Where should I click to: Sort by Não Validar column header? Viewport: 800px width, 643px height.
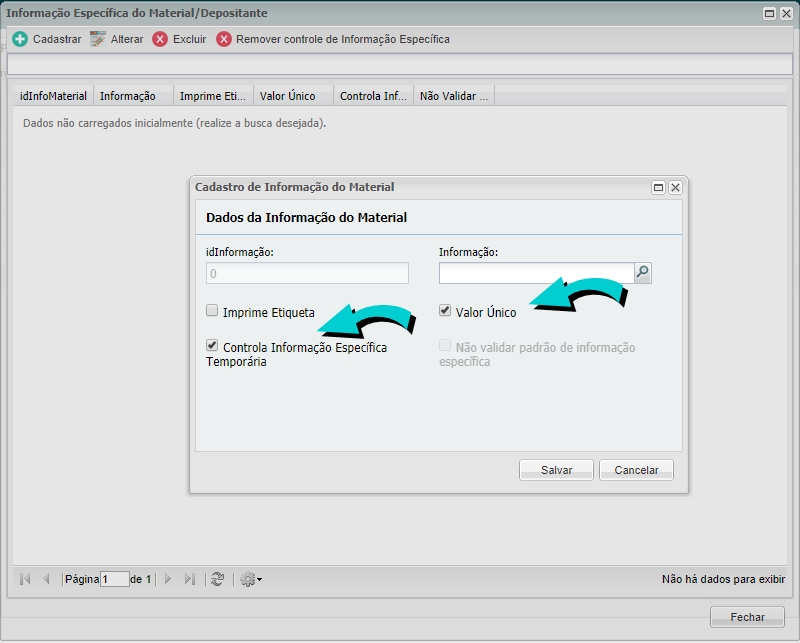pyautogui.click(x=454, y=96)
